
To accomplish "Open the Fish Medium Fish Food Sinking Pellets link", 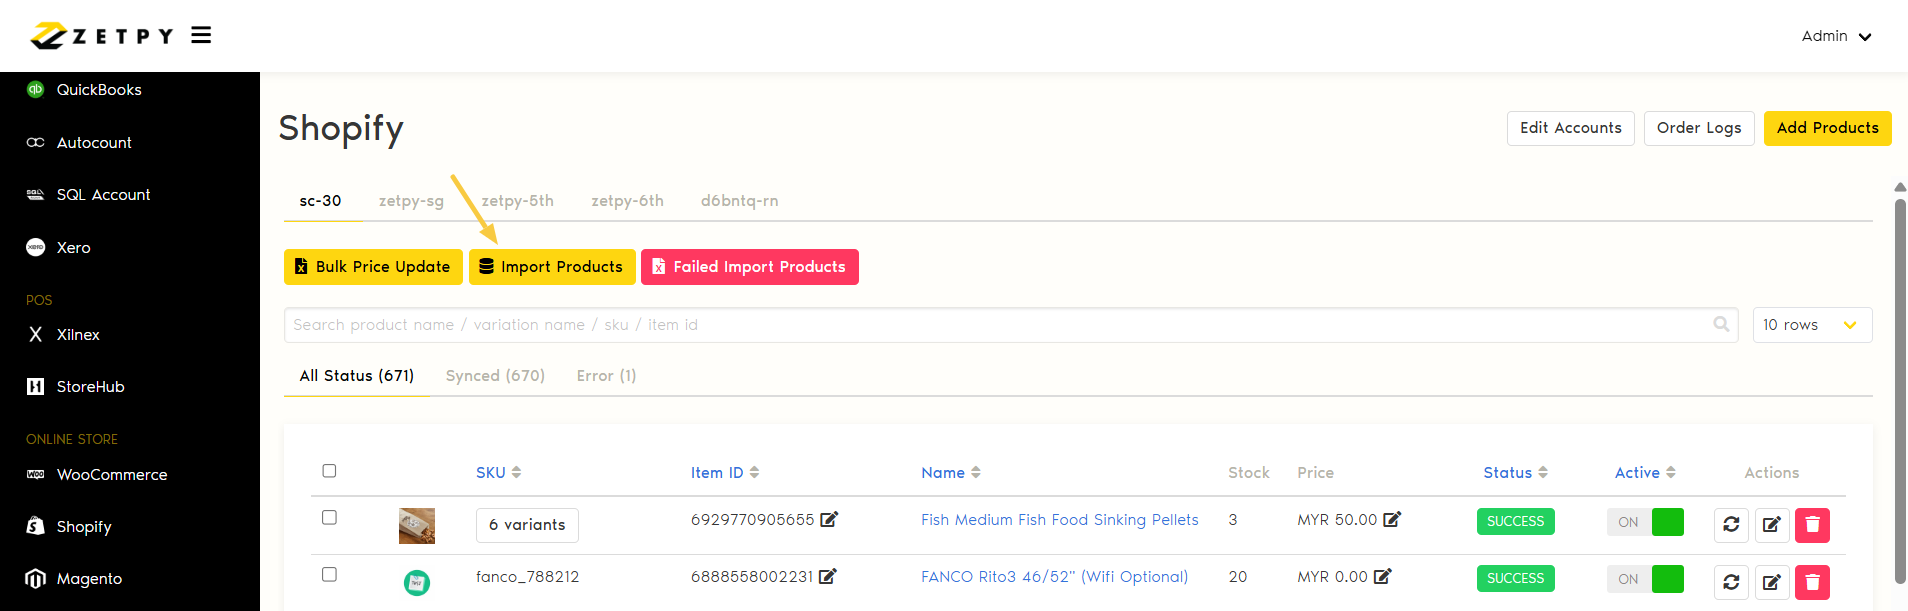I will click(x=1059, y=520).
